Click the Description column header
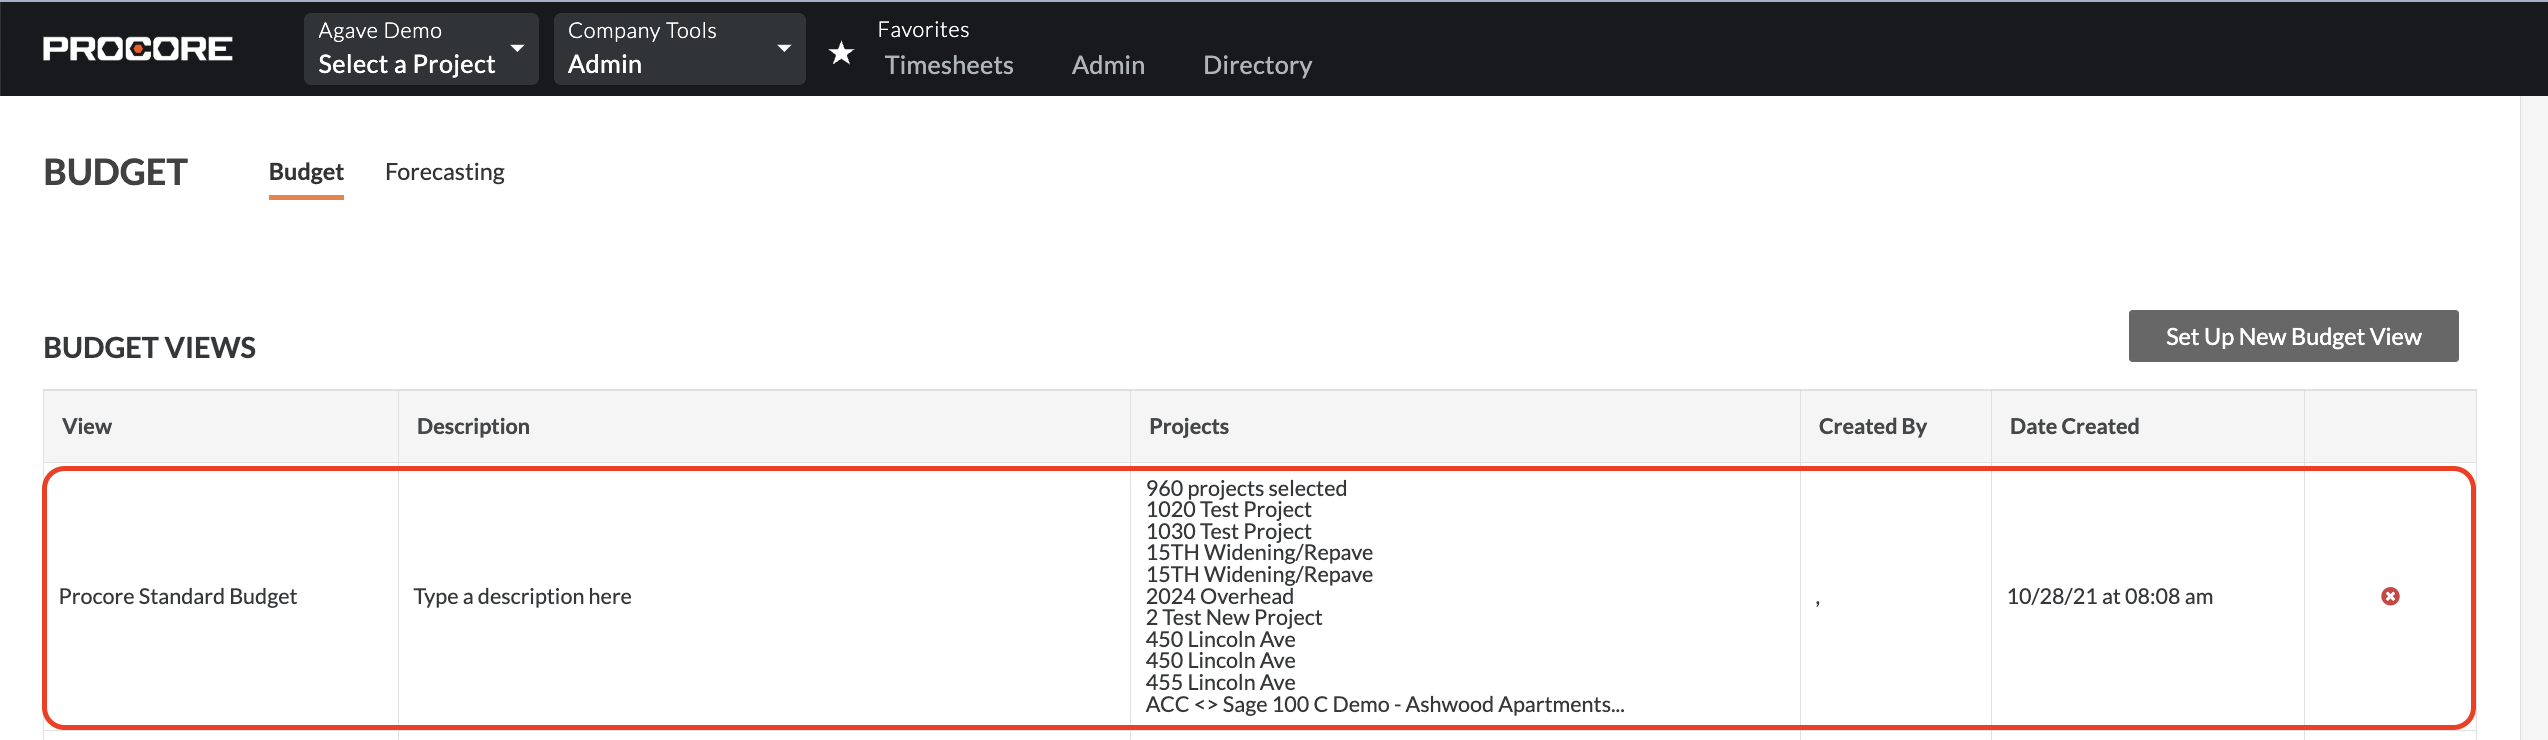Viewport: 2548px width, 740px height. click(x=473, y=427)
